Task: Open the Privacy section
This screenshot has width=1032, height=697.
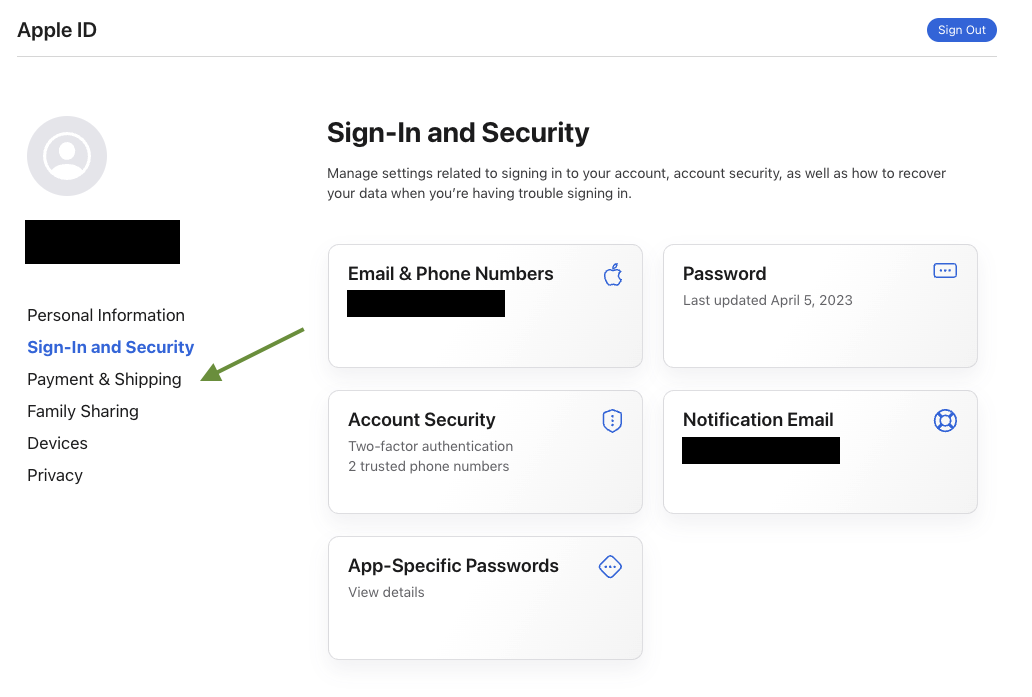Action: [x=55, y=475]
